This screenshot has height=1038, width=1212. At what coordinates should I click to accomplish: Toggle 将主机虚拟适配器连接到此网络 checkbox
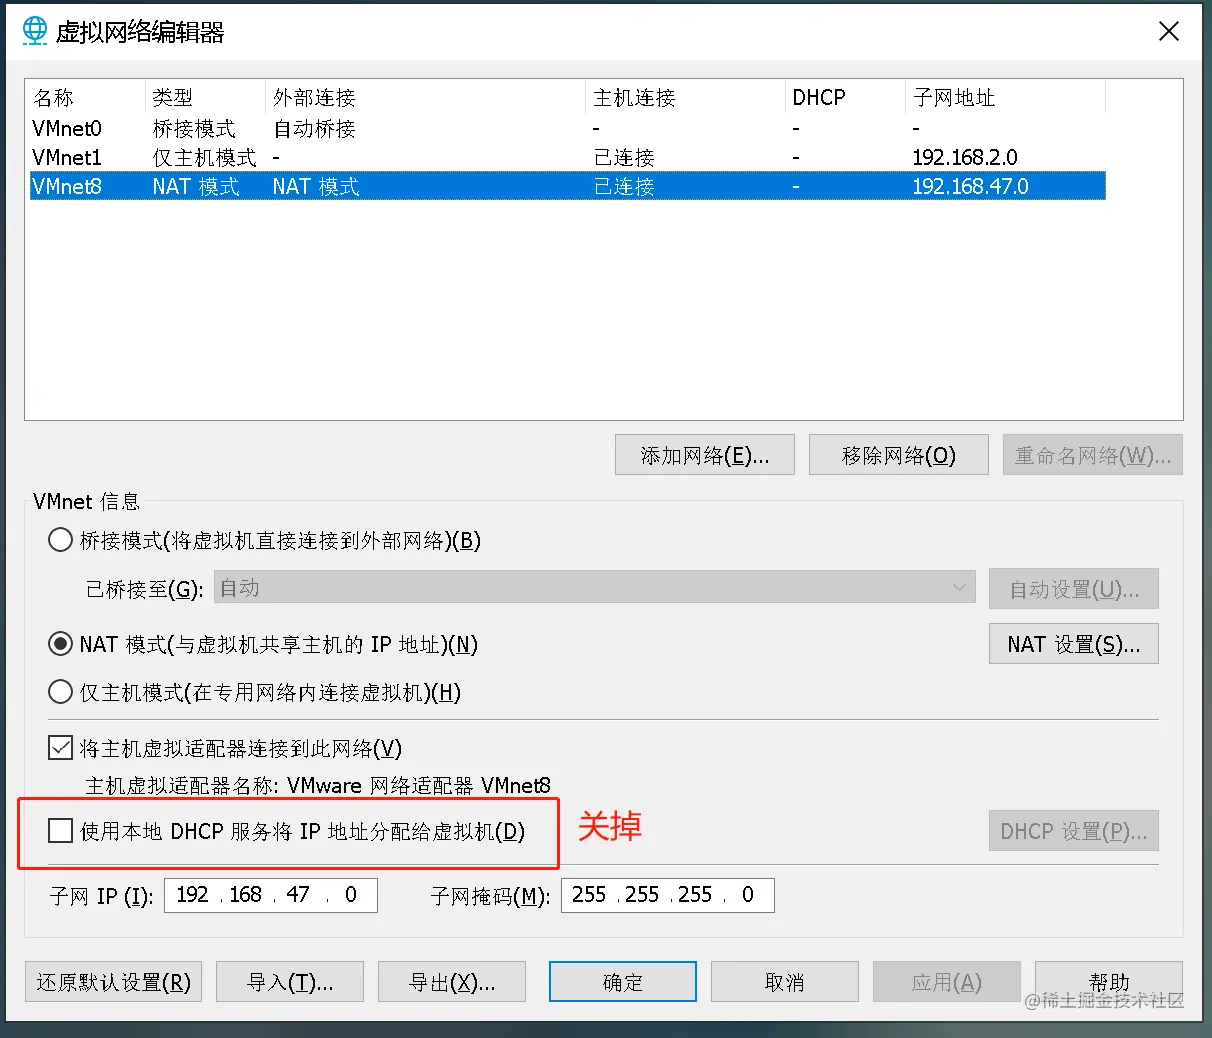(x=61, y=748)
